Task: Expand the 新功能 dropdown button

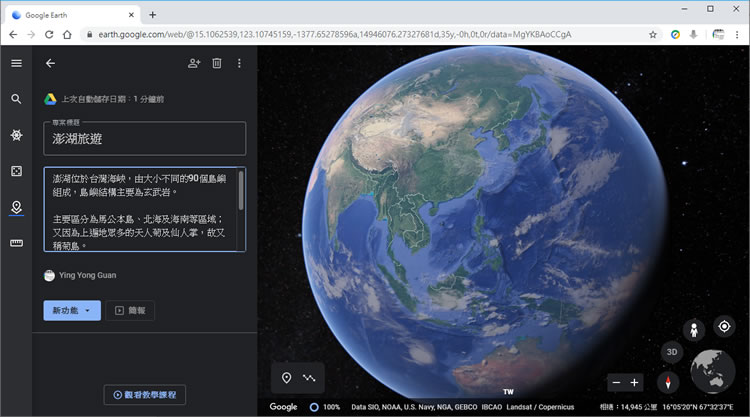Action: [x=72, y=310]
